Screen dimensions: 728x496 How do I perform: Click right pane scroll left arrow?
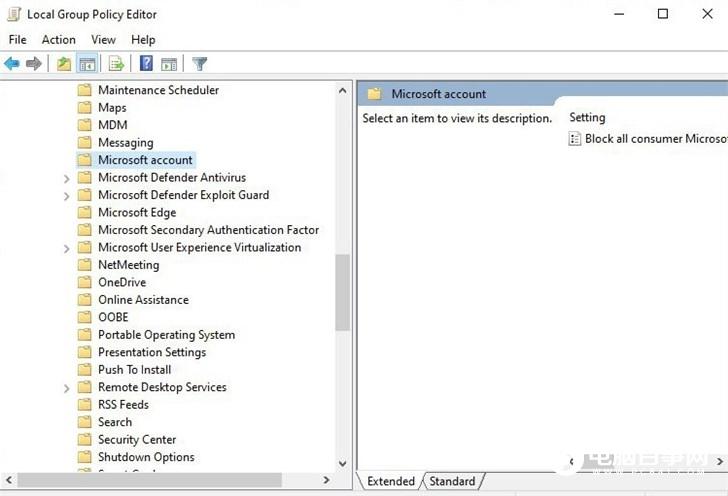(572, 461)
